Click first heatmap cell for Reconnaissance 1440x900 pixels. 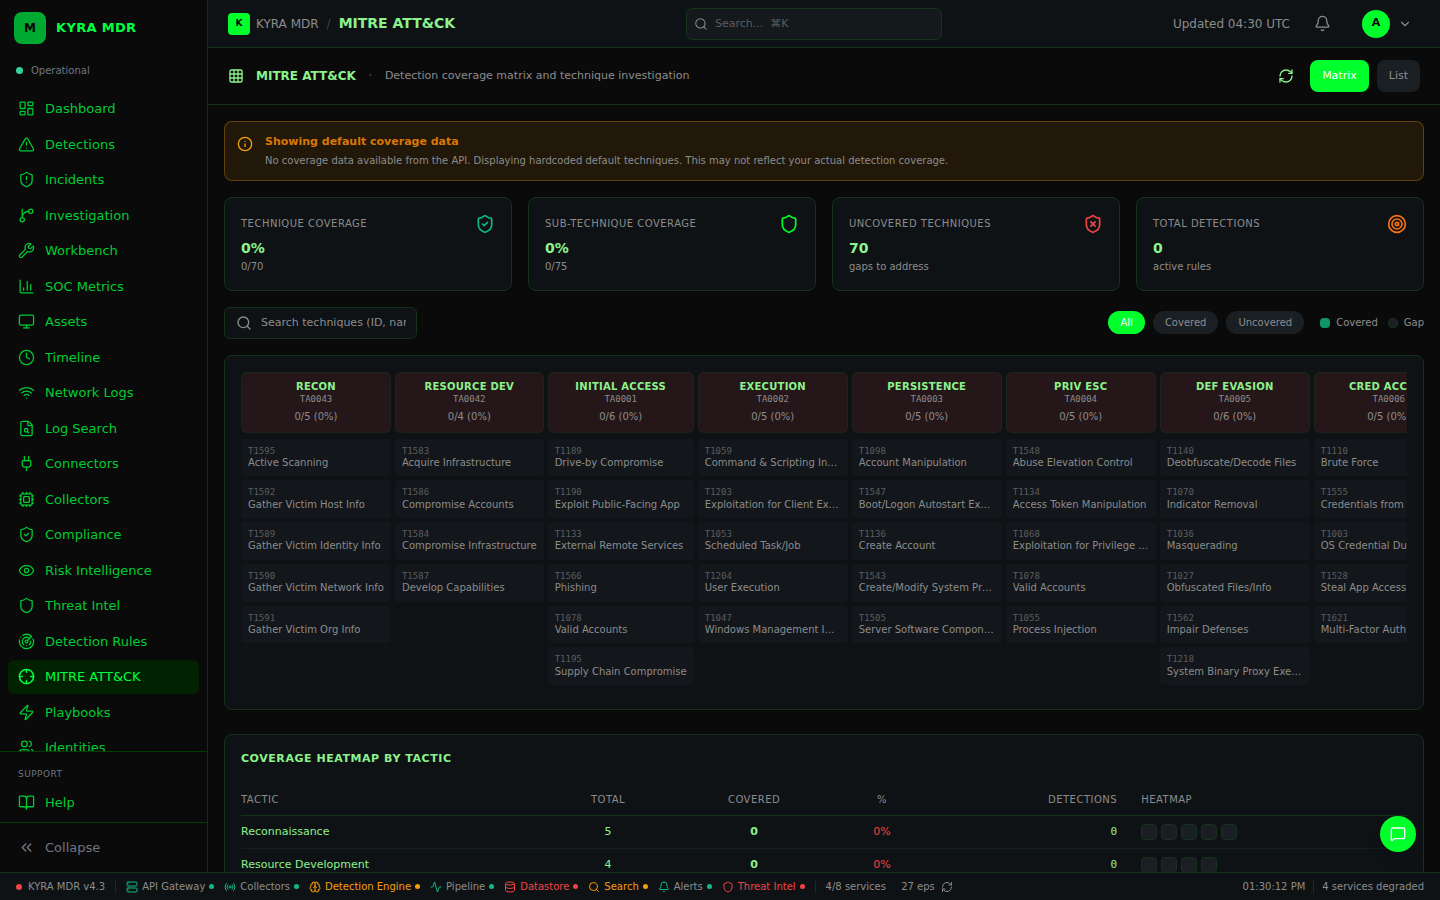point(1149,832)
